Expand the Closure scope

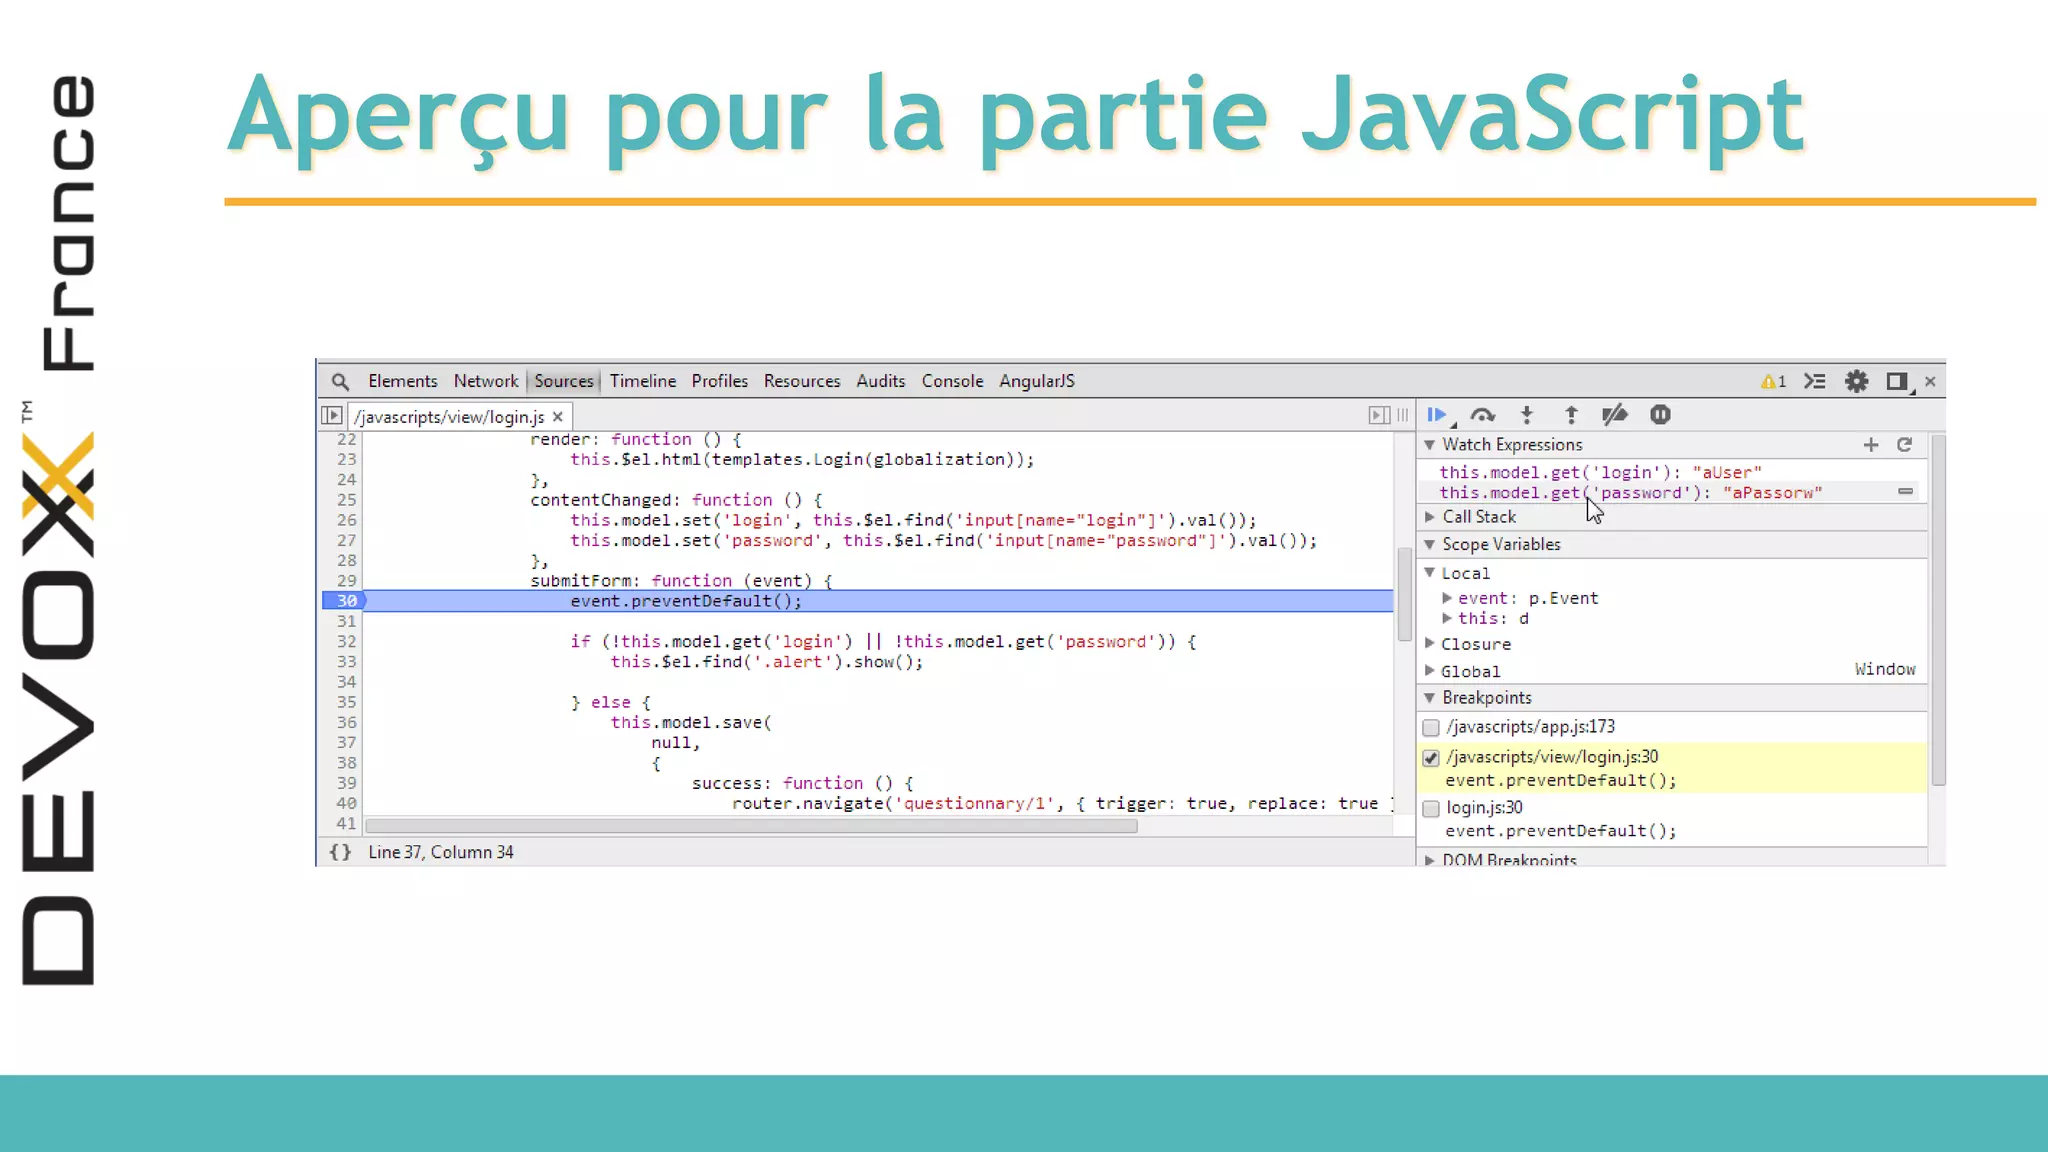click(1430, 644)
